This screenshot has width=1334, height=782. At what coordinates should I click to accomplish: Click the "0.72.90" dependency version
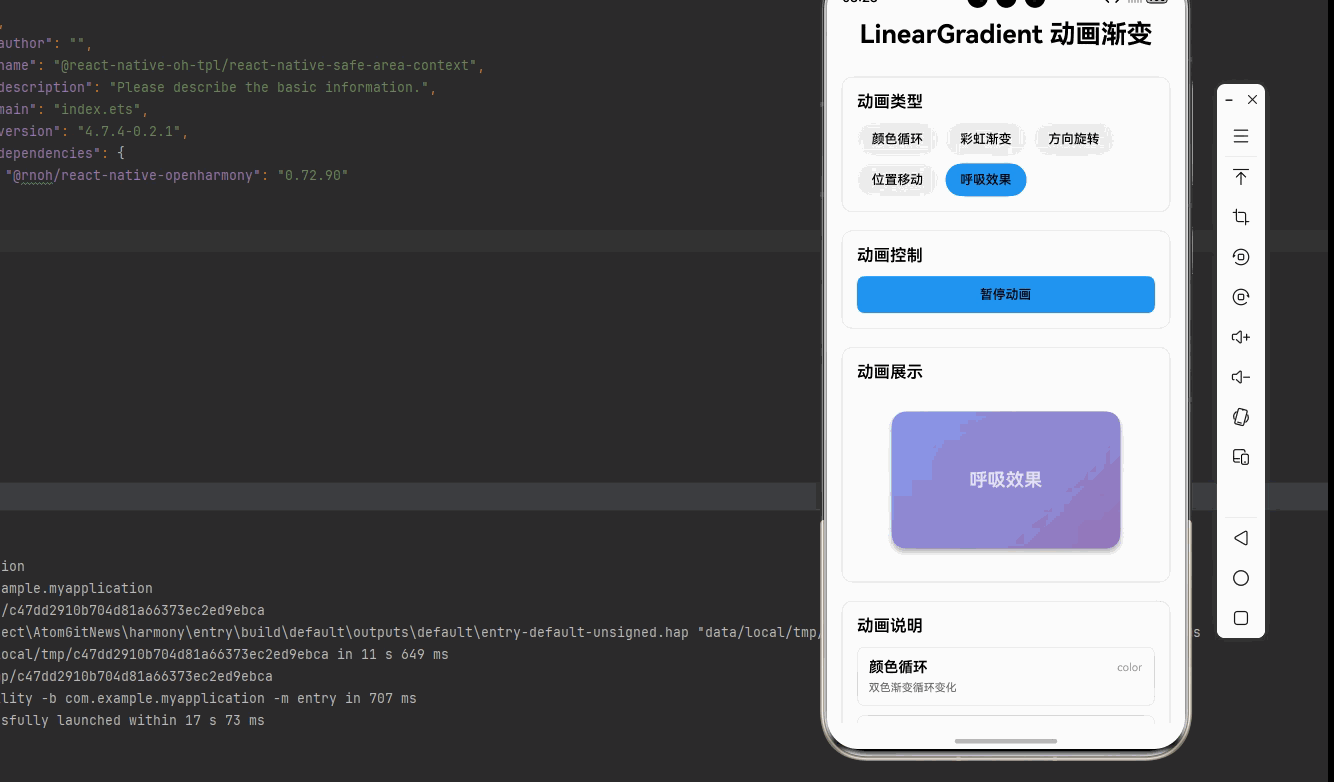(x=312, y=175)
